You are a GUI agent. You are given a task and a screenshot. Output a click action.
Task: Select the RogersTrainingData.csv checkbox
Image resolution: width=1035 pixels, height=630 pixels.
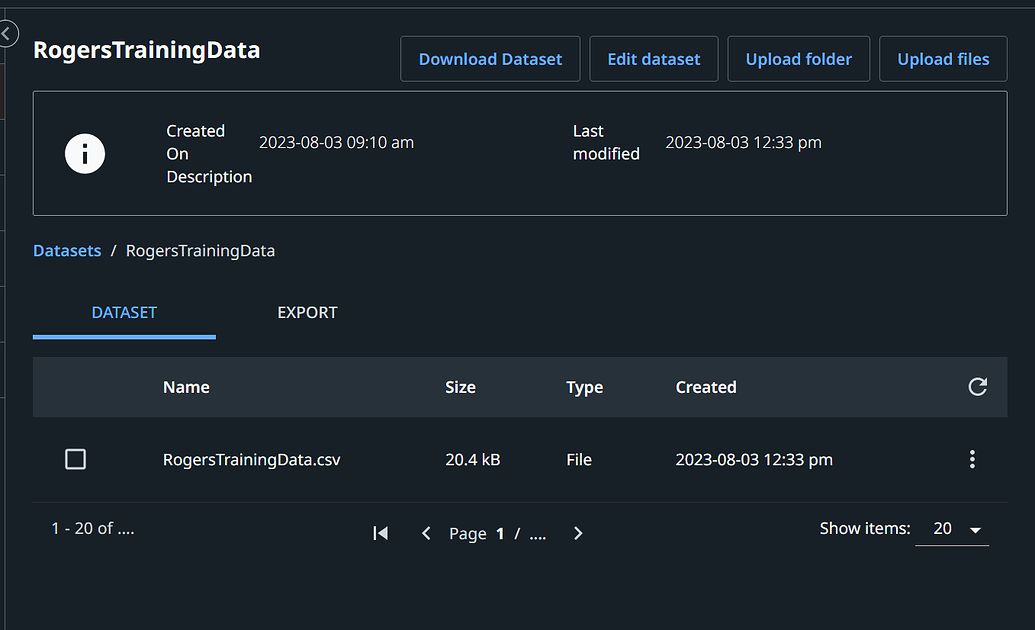pyautogui.click(x=75, y=460)
